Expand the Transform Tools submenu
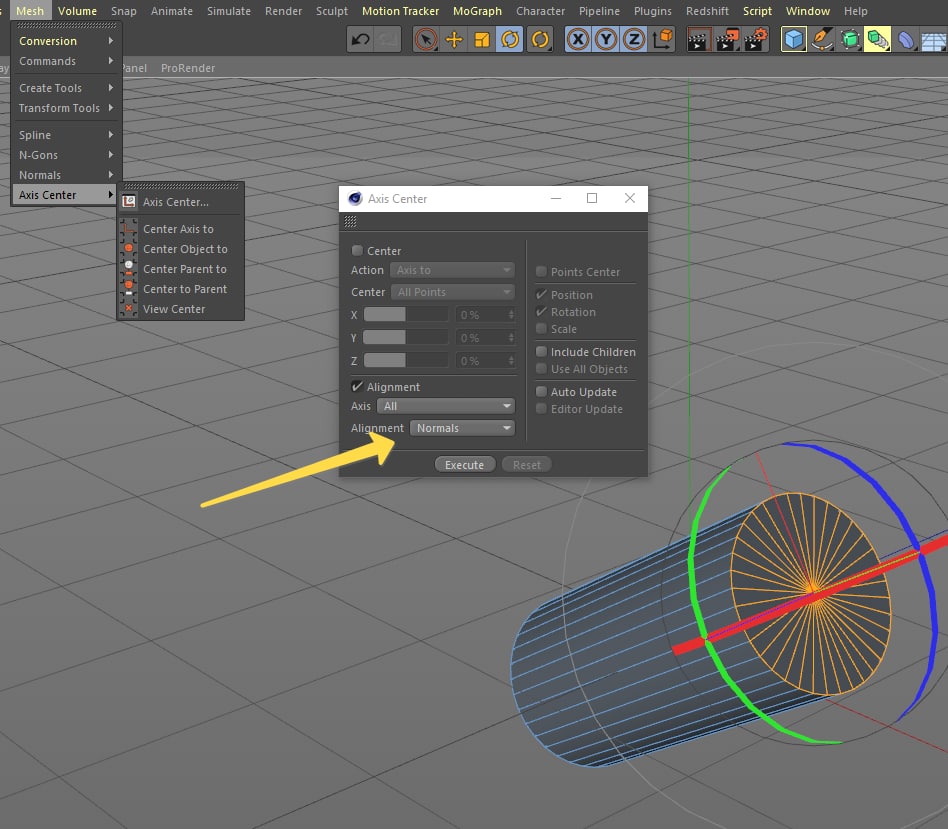 pos(67,108)
